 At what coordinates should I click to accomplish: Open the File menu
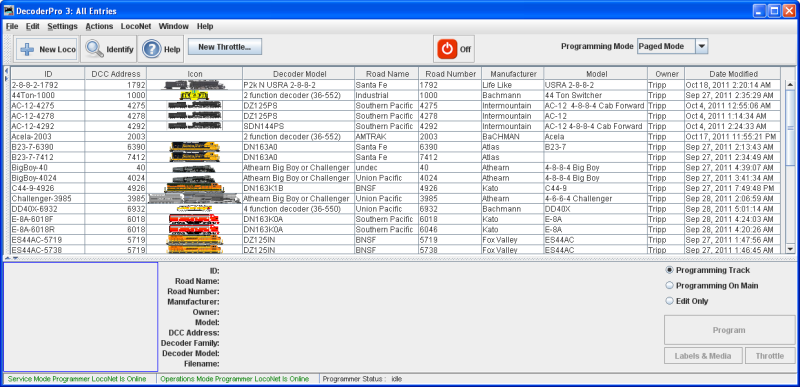click(x=12, y=26)
